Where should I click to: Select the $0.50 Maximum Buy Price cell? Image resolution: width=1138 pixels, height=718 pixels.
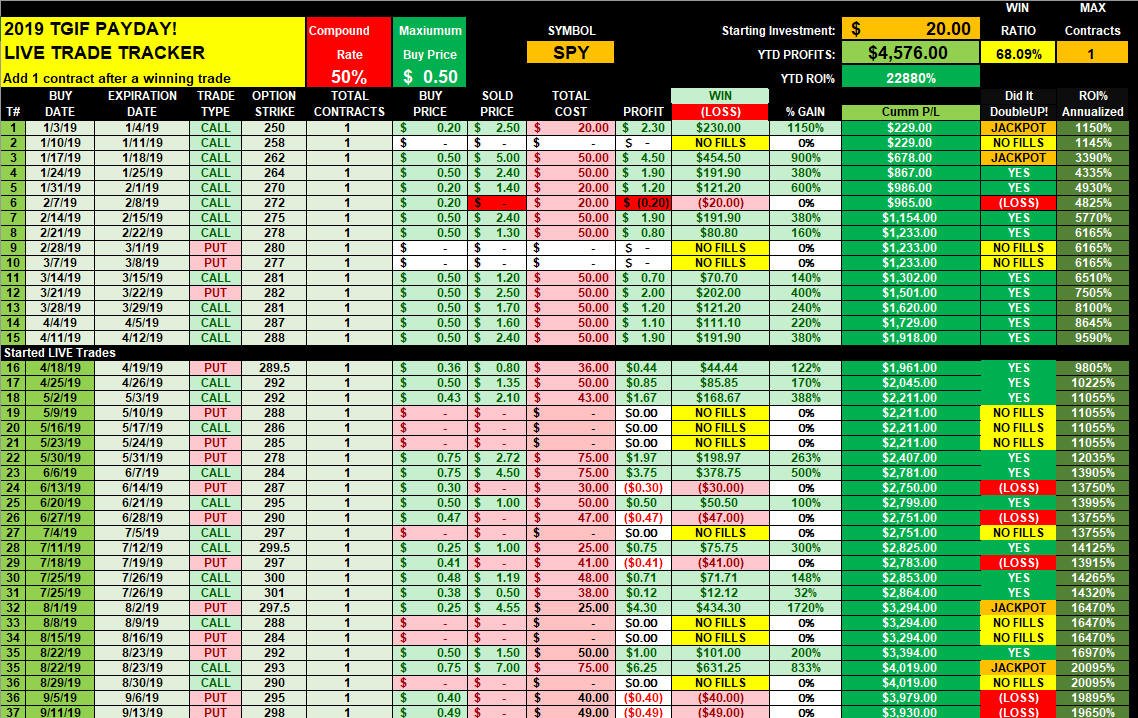point(430,76)
